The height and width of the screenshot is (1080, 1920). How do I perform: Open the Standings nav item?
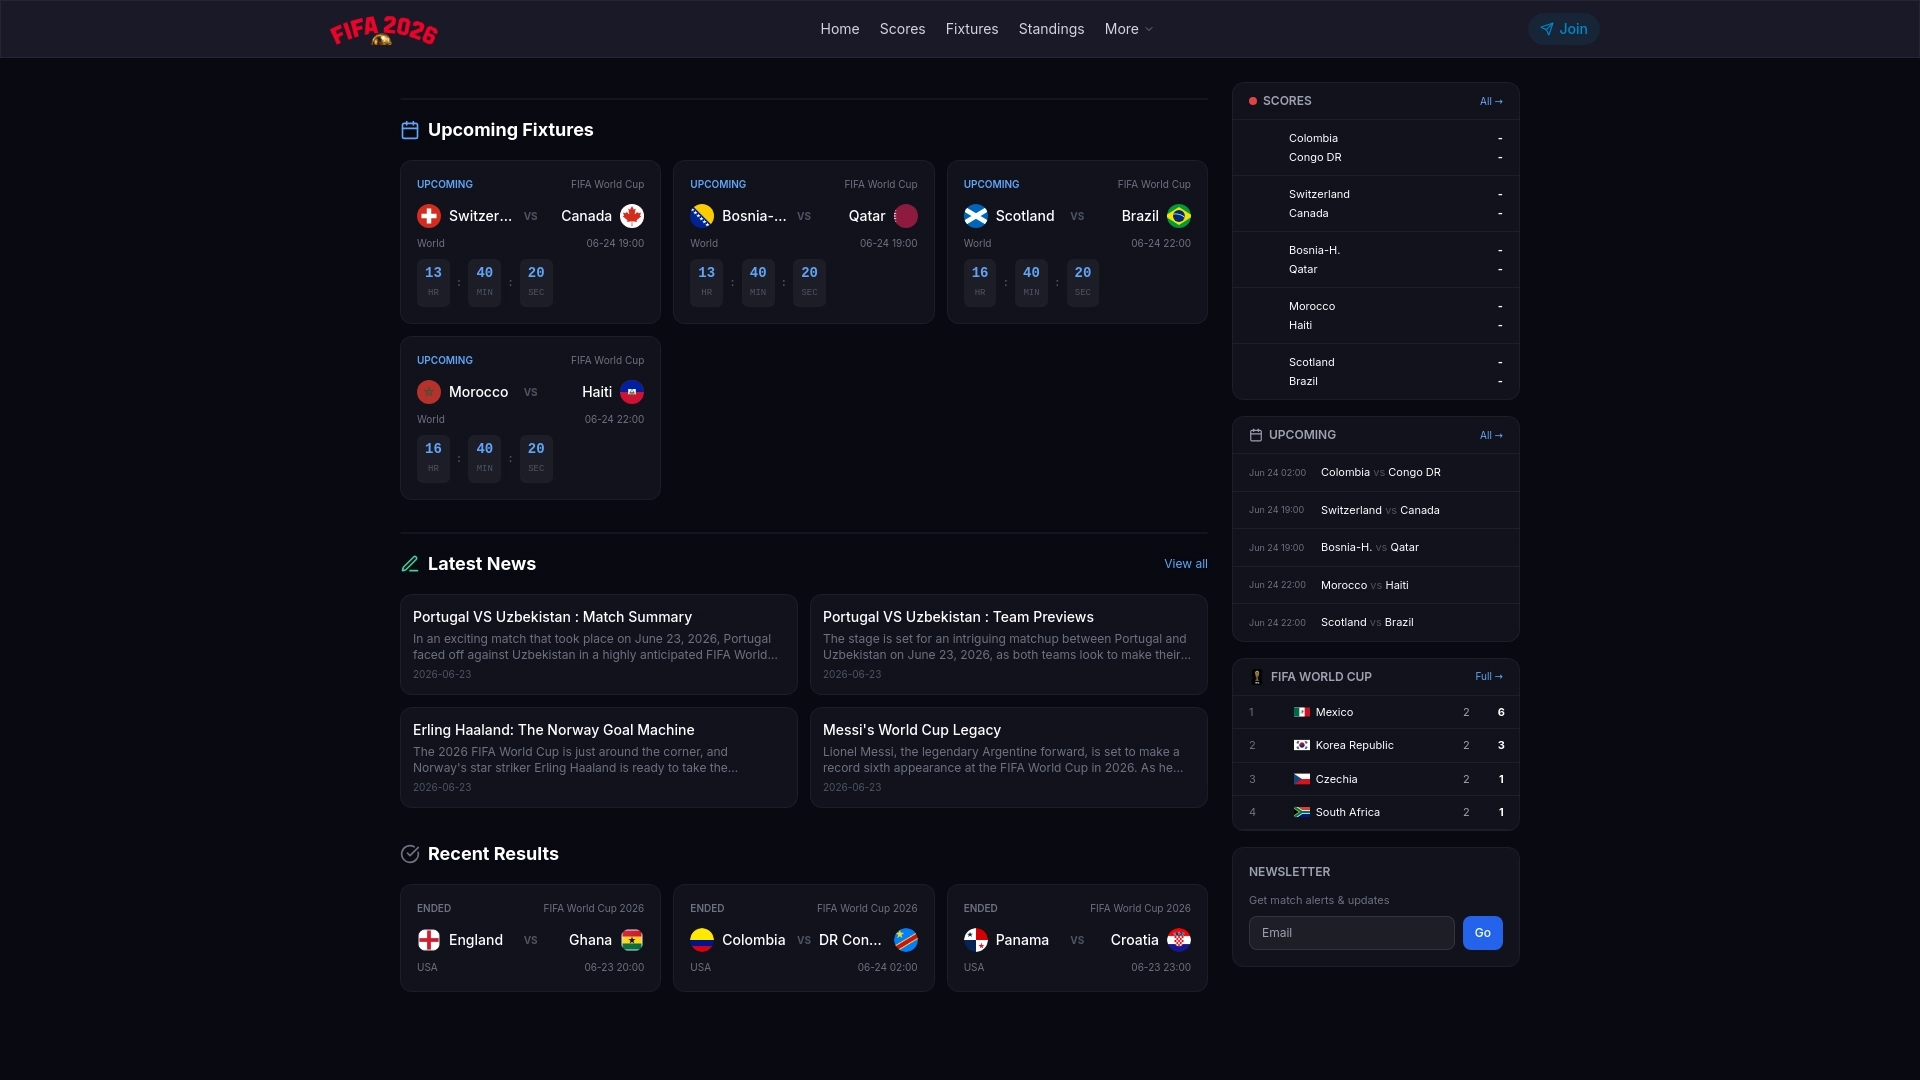(x=1051, y=29)
